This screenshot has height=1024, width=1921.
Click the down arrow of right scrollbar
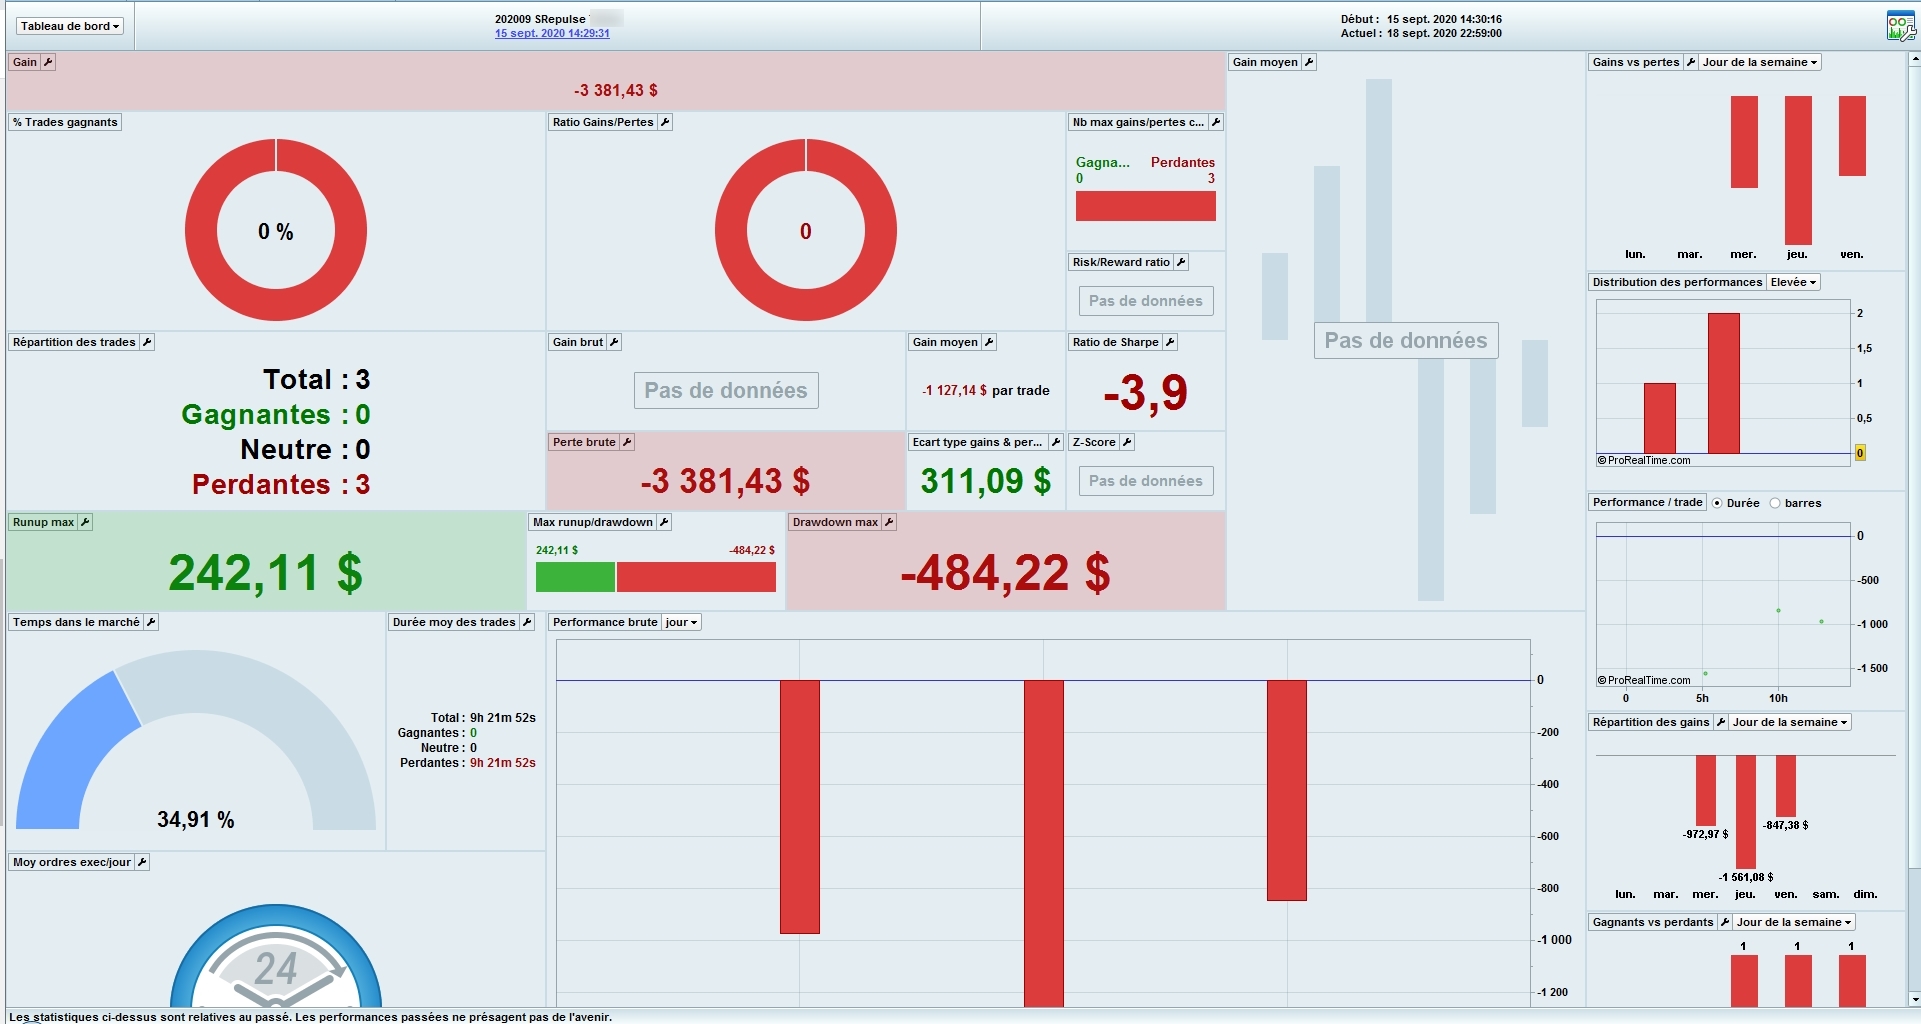tap(1914, 999)
